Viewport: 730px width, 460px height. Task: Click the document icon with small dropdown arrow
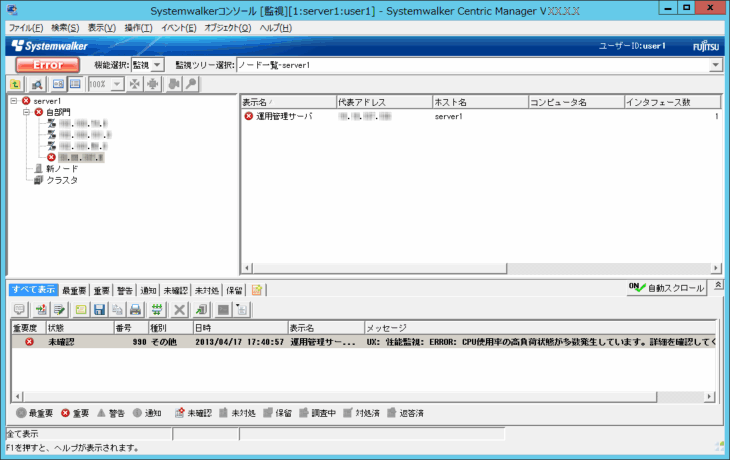[x=242, y=310]
